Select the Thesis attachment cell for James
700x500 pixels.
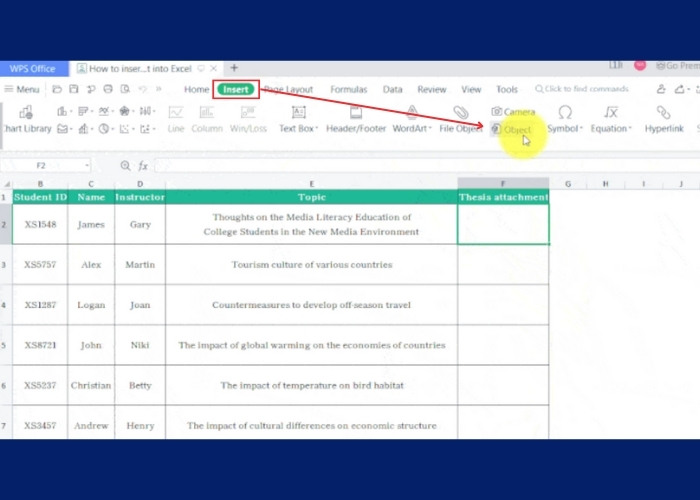(x=503, y=224)
